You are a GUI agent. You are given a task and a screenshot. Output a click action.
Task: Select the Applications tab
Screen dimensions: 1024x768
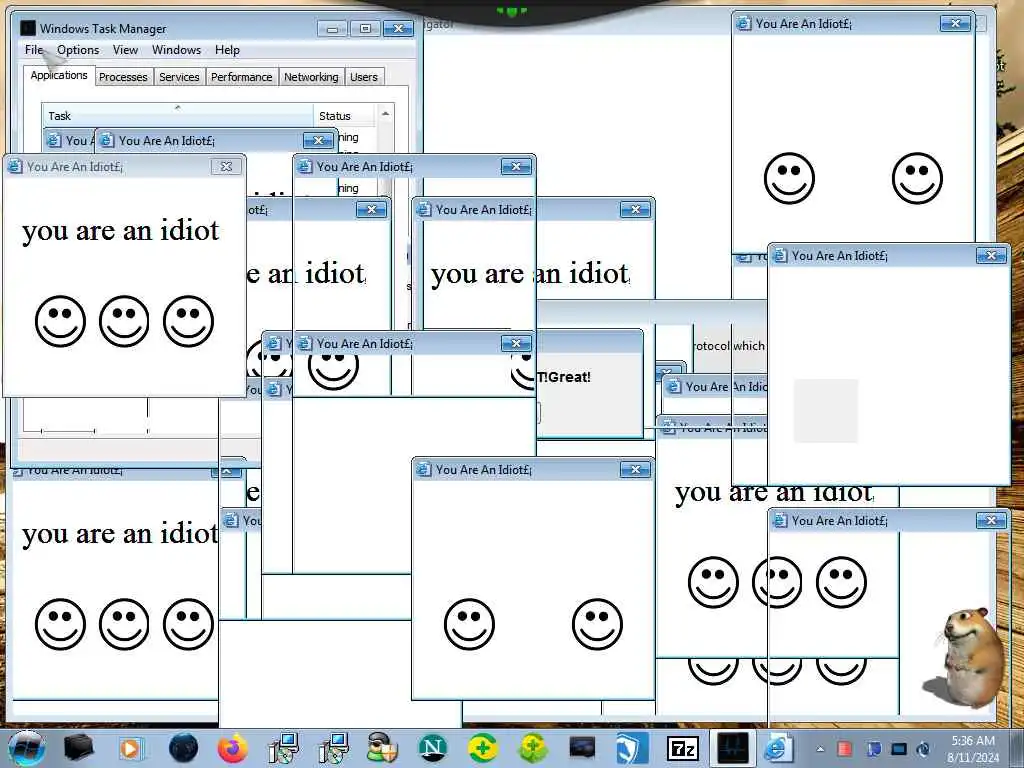[x=59, y=75]
